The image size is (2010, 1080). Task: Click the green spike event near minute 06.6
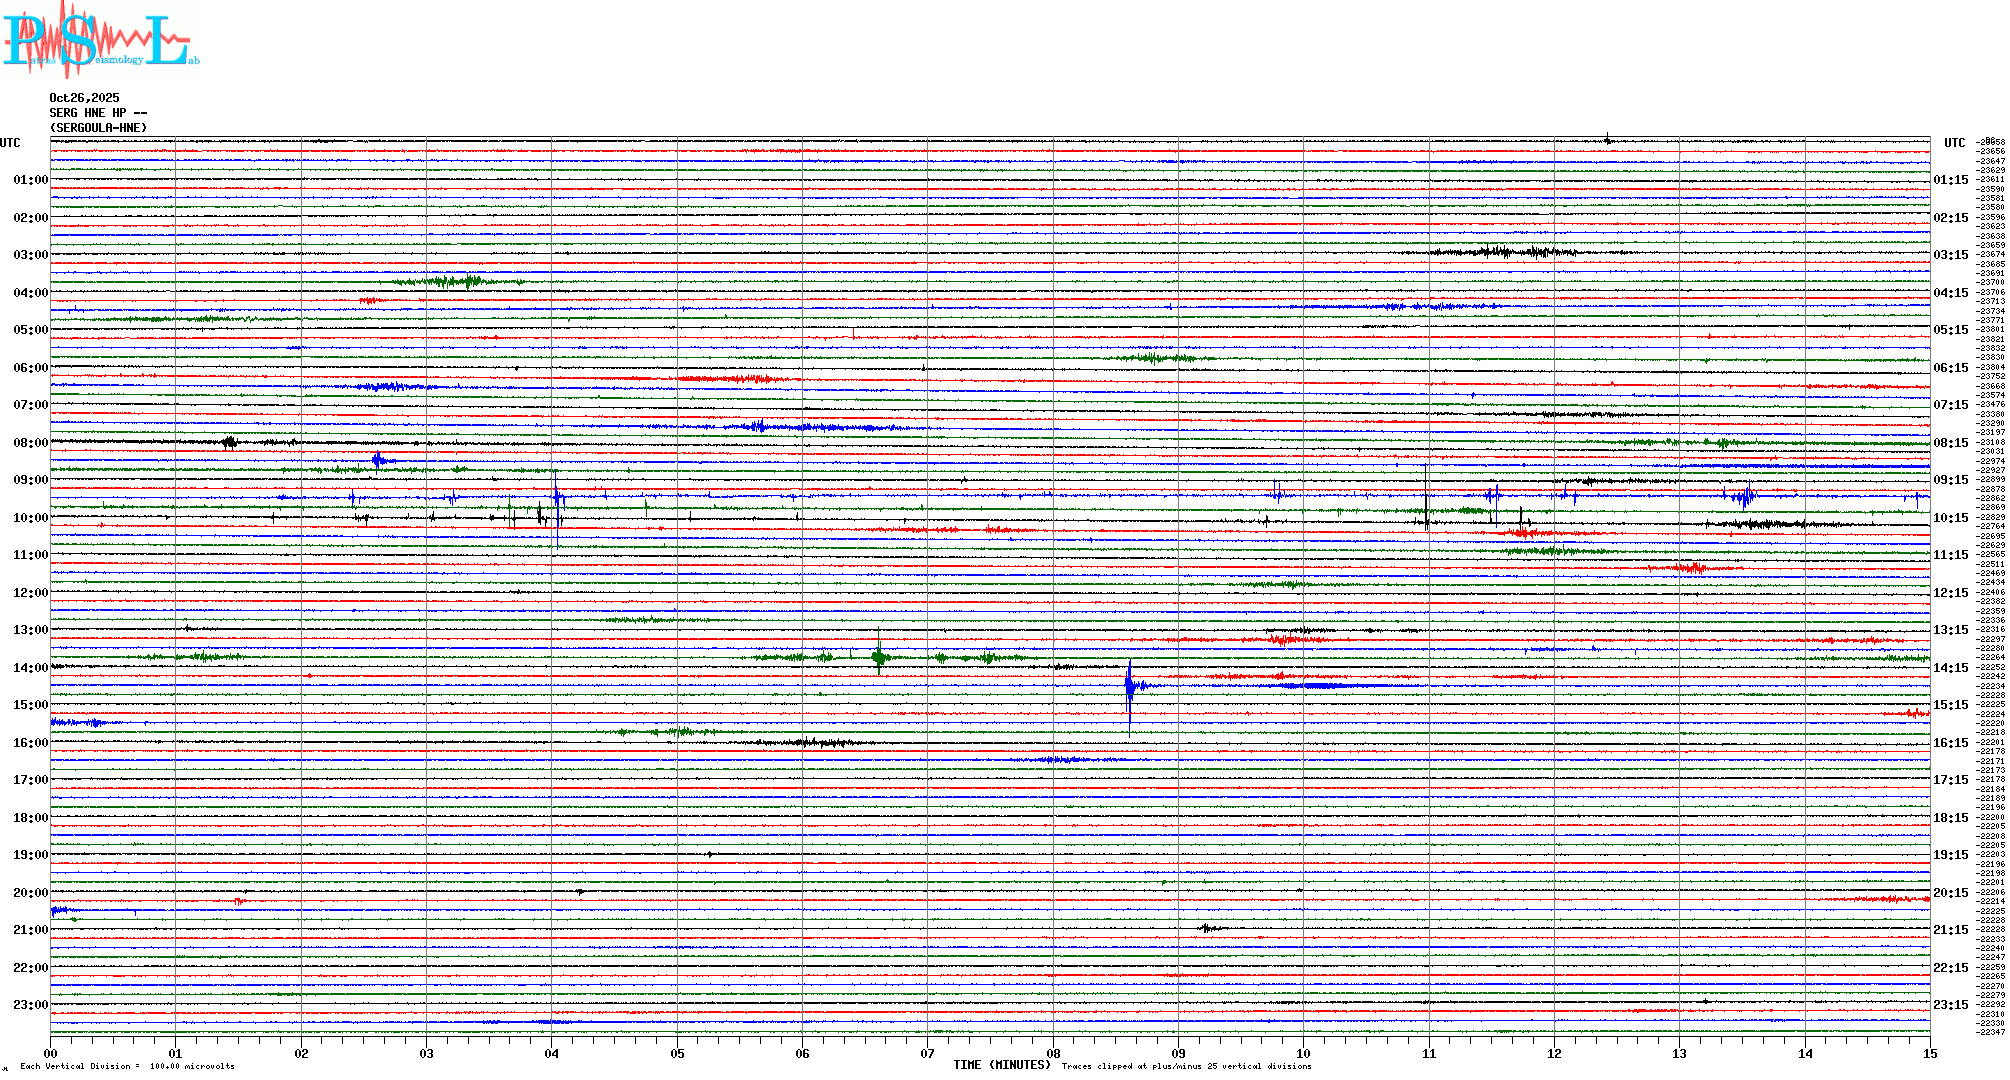[879, 656]
